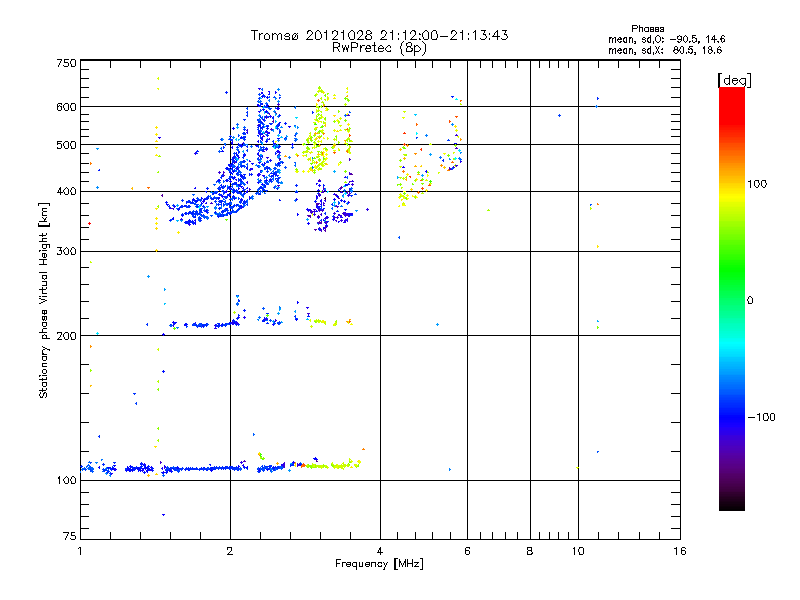This screenshot has height=600, width=800.
Task: Click x-axis tick label '10'
Action: [578, 551]
